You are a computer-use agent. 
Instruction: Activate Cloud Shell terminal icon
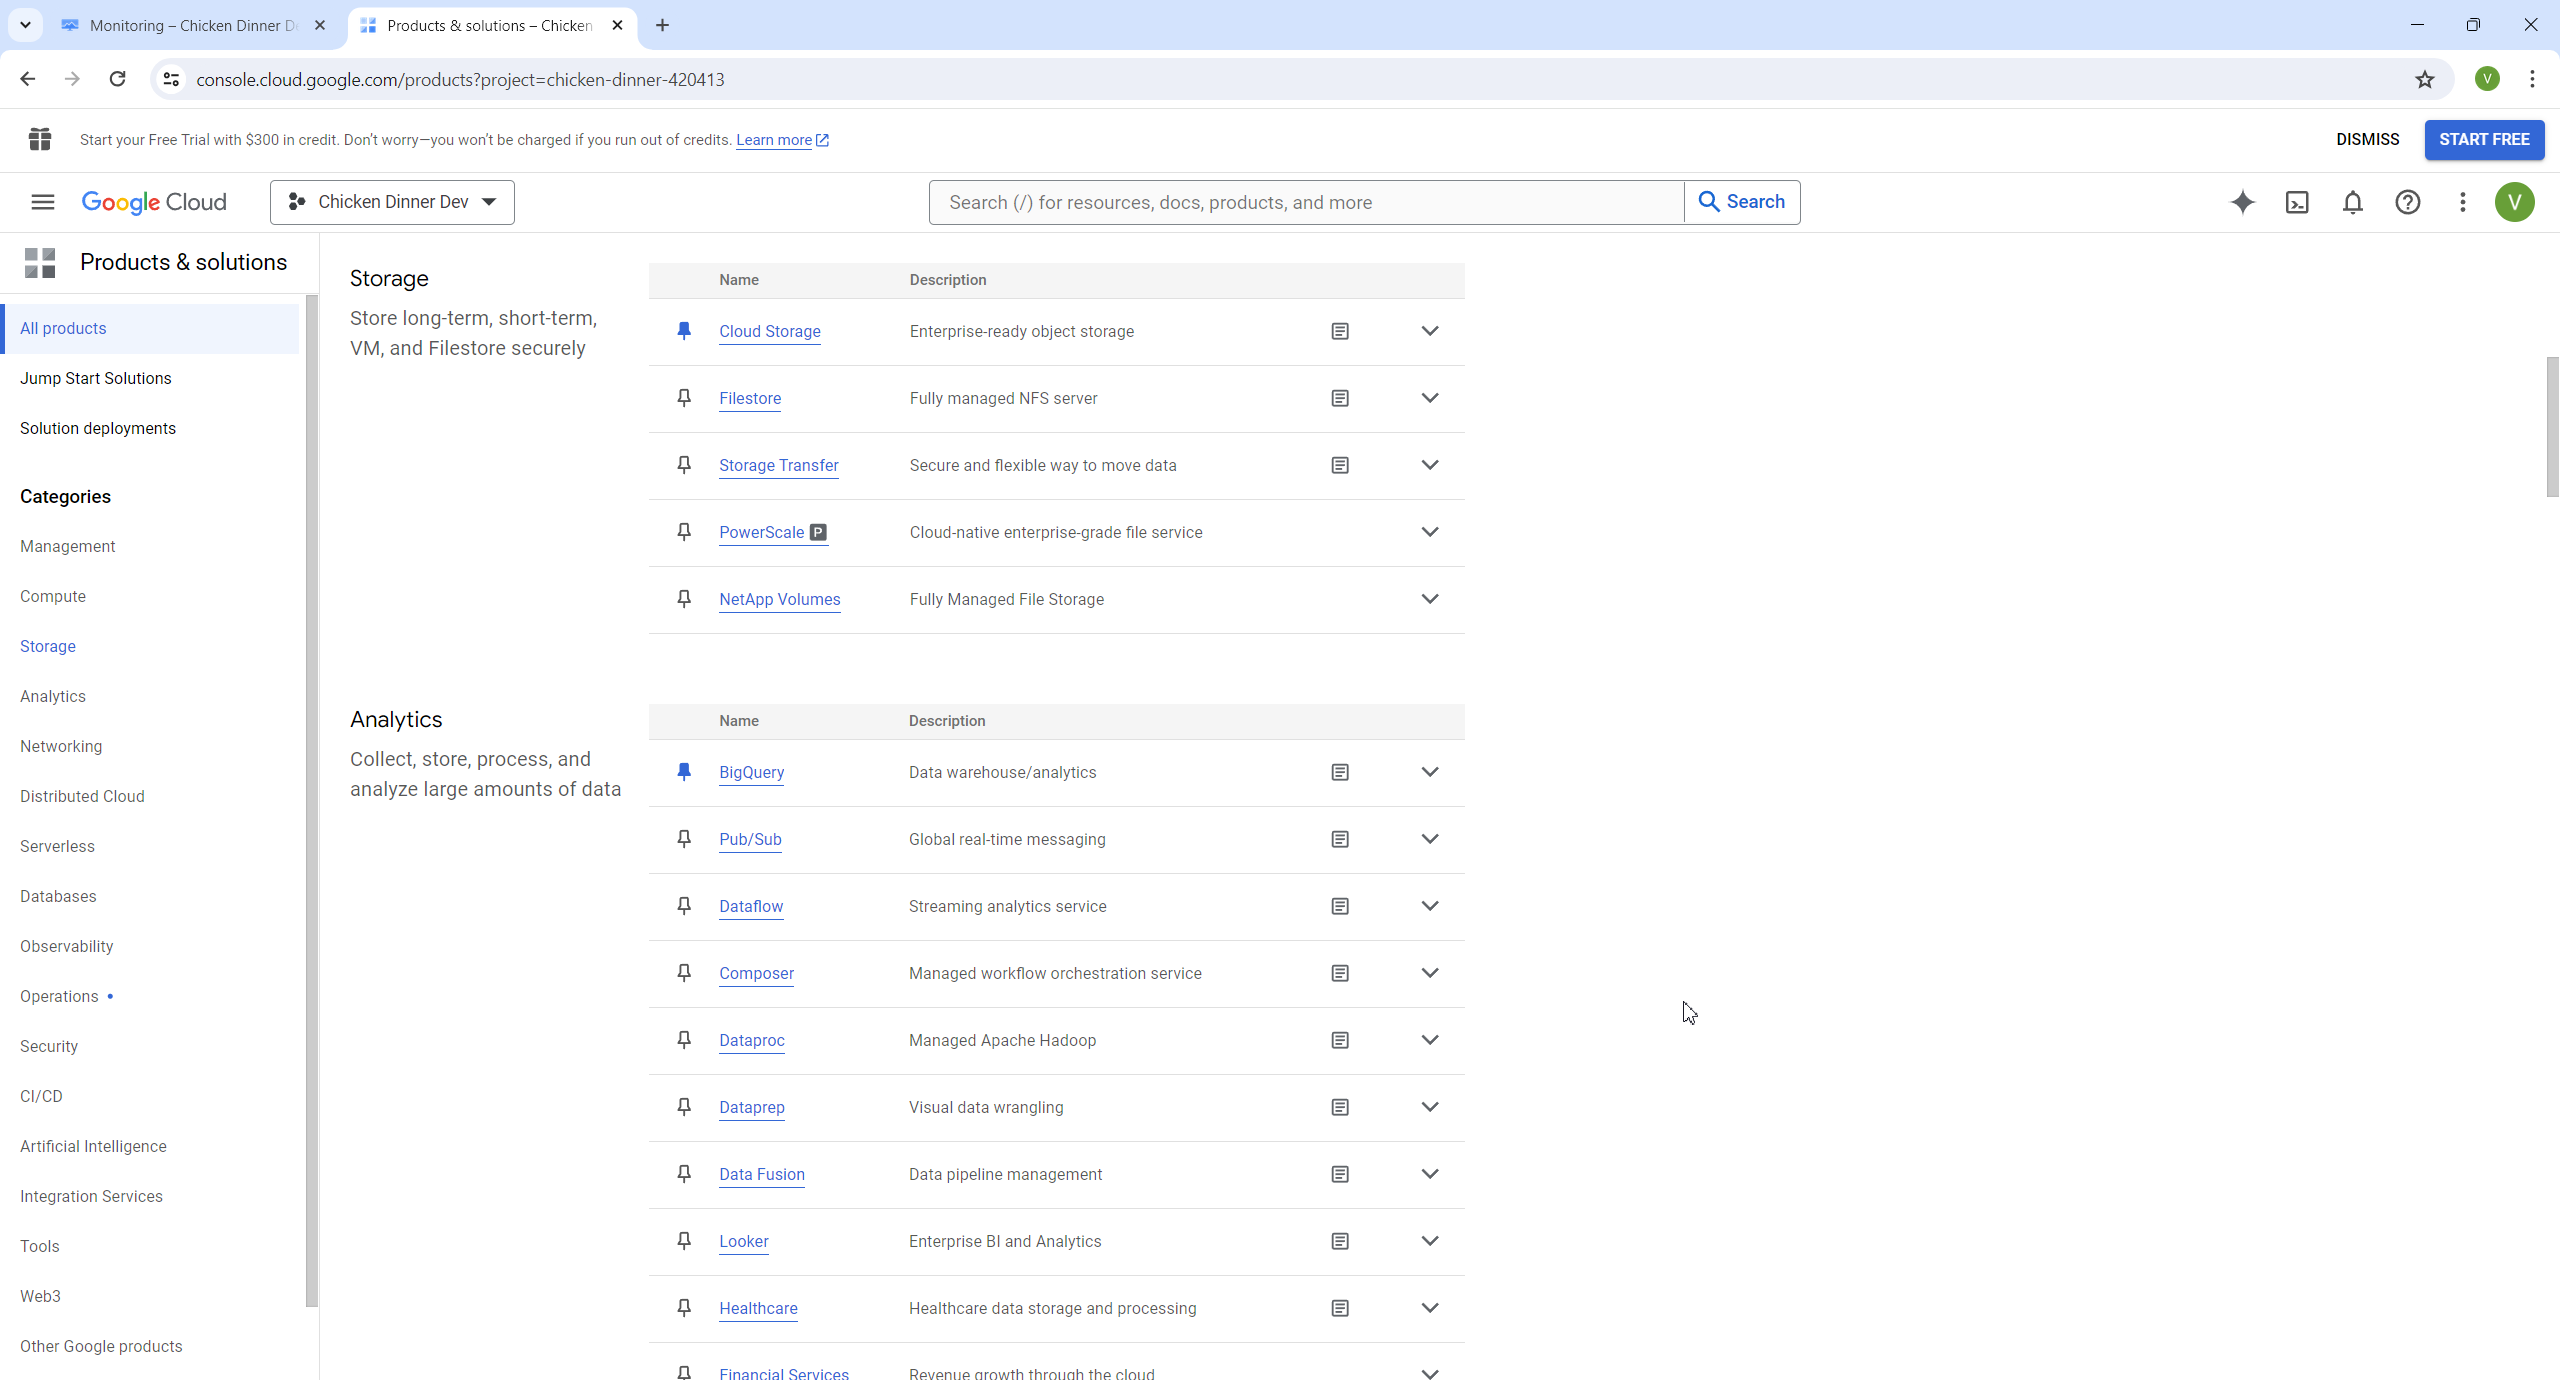pyautogui.click(x=2297, y=202)
